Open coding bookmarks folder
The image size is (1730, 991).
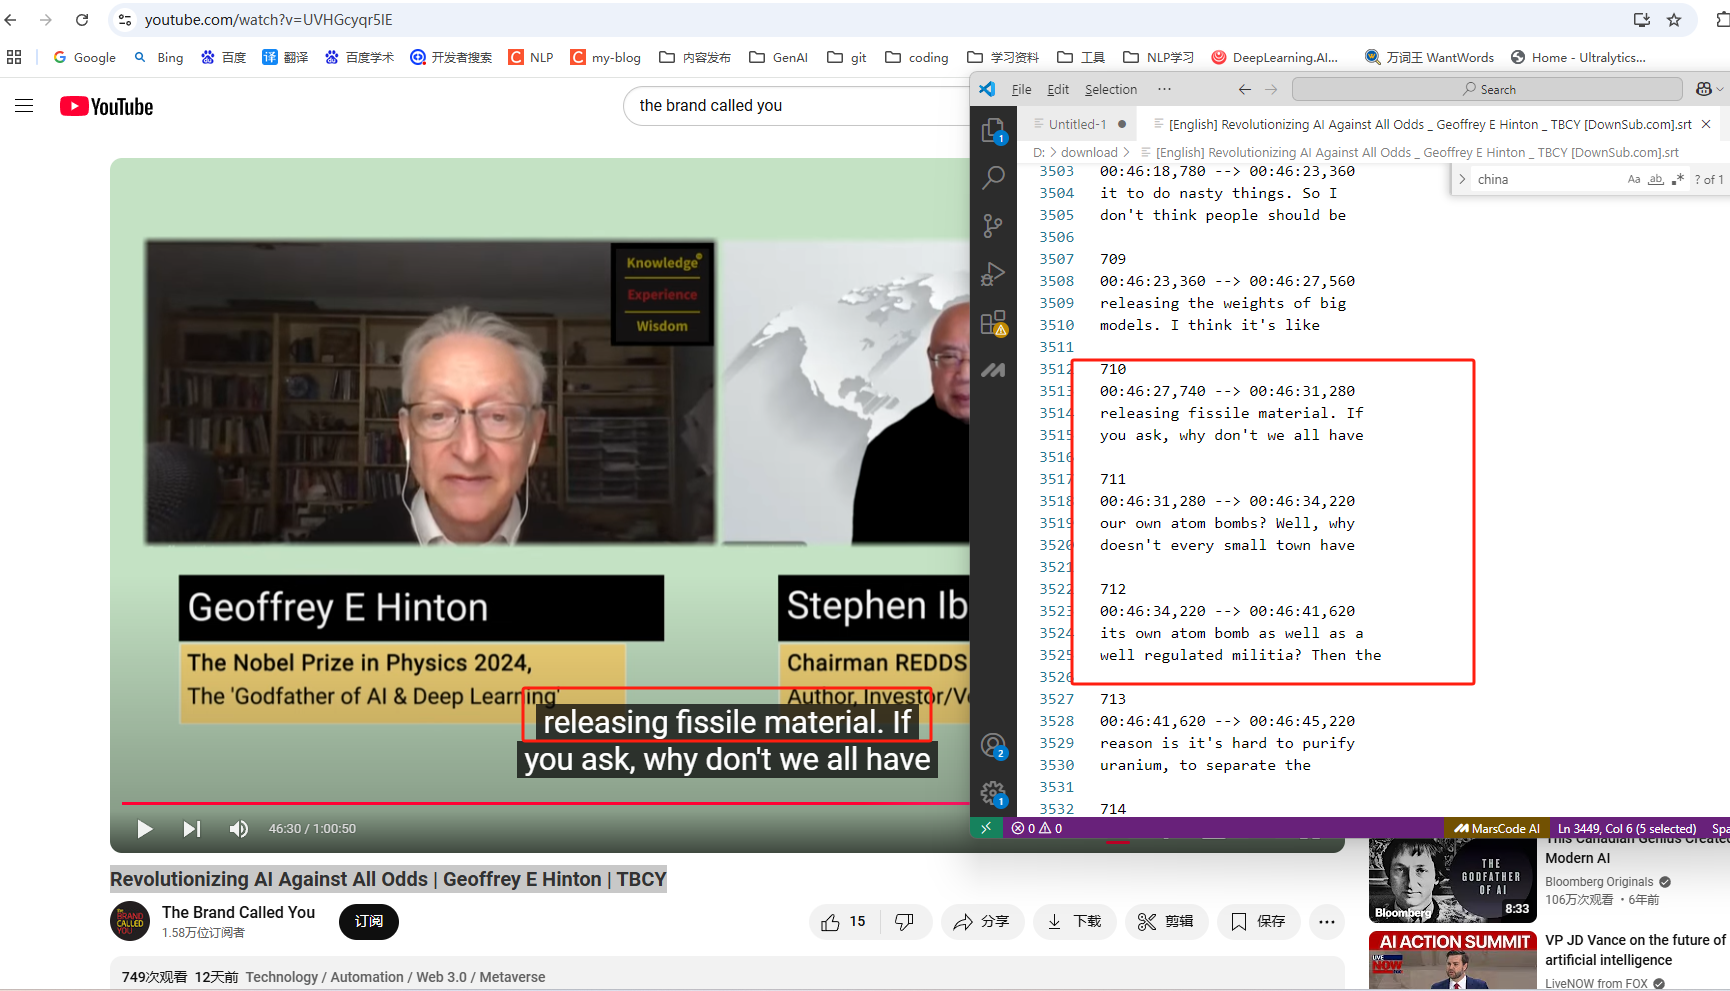pos(916,57)
